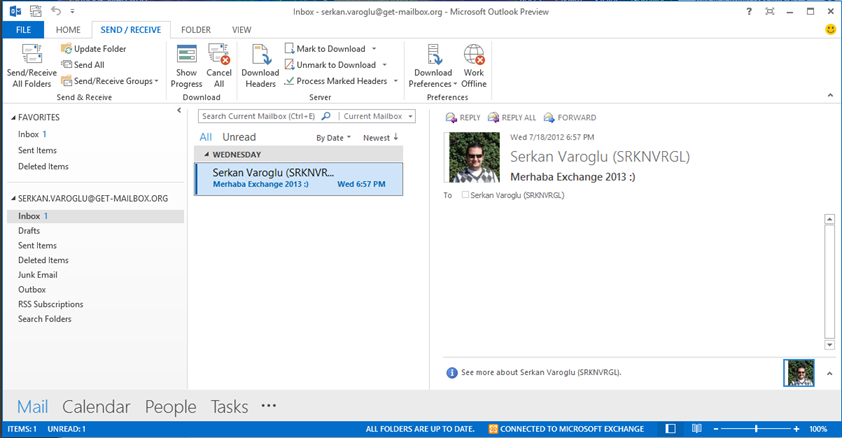Switch to normal view in status bar
Screen dimensions: 842x438
(670, 428)
